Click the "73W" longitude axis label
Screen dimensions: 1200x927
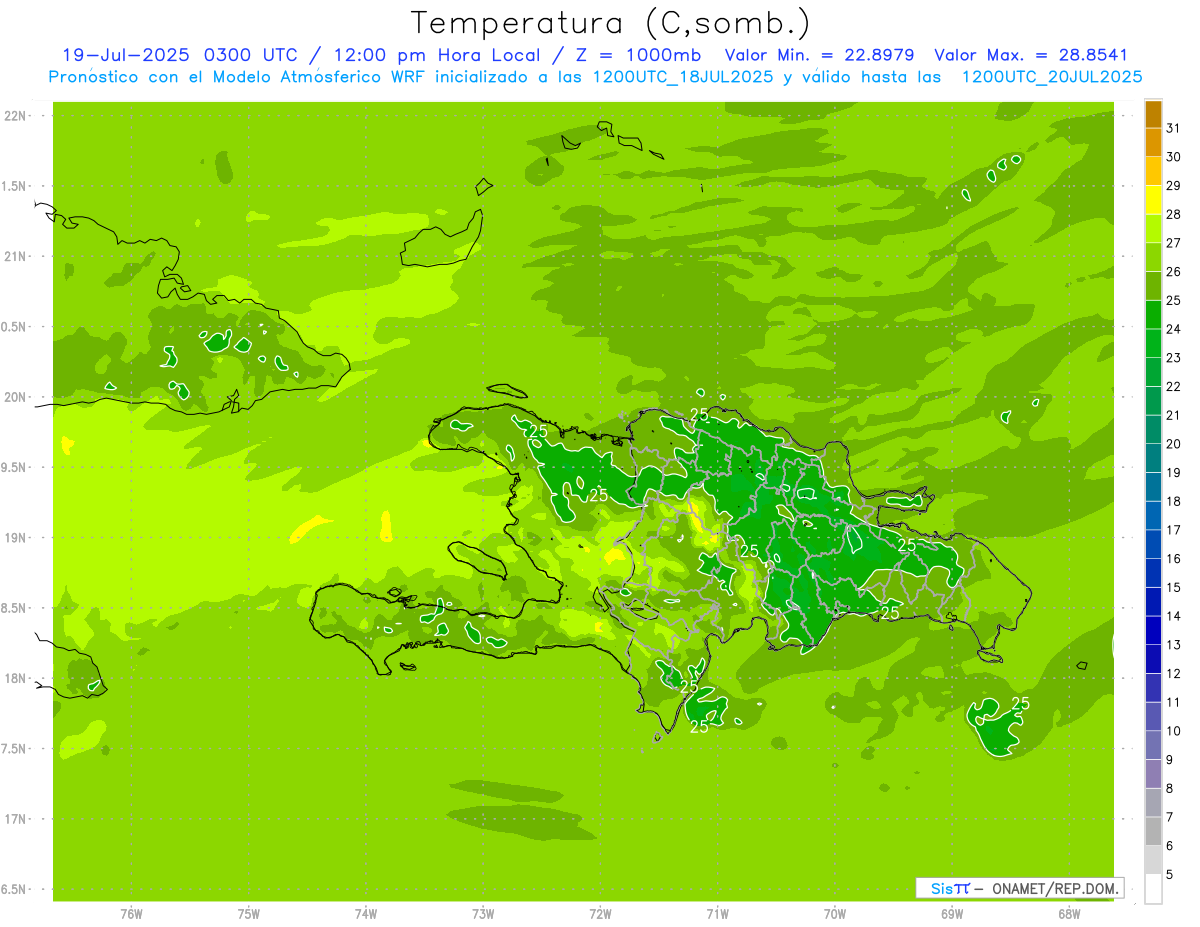coord(483,914)
